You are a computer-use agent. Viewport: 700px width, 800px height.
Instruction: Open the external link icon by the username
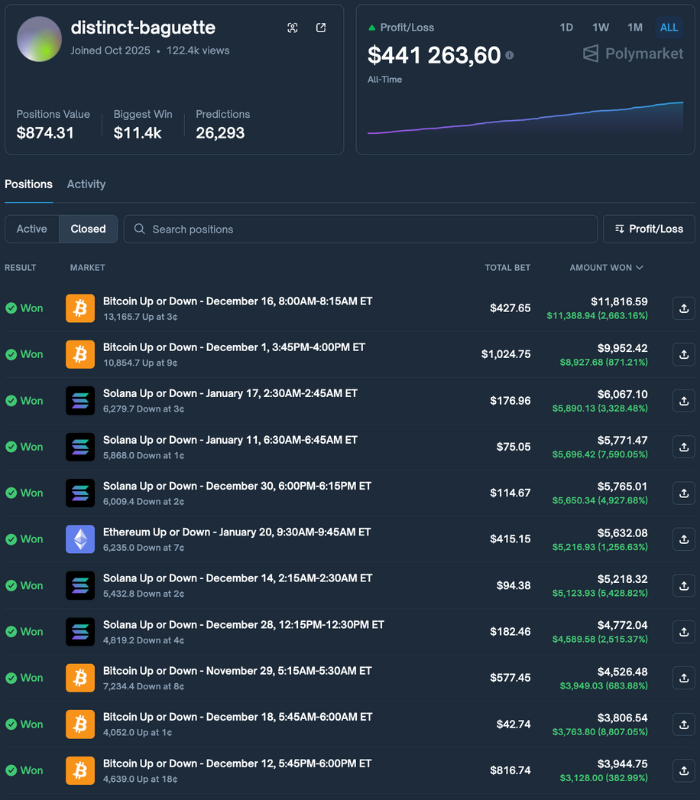[x=321, y=28]
